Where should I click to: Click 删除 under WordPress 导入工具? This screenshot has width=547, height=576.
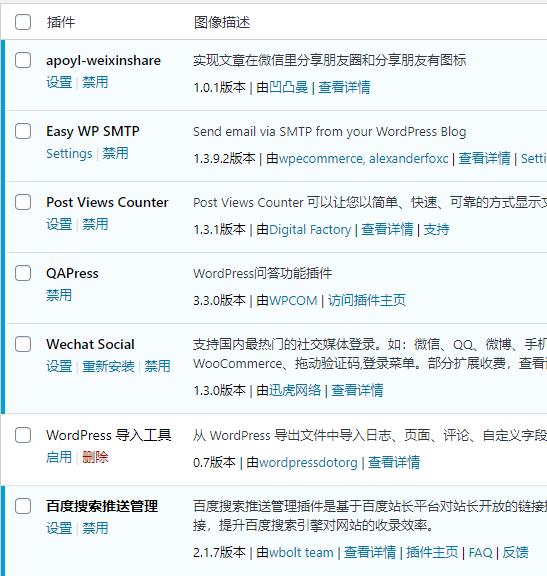pyautogui.click(x=95, y=457)
